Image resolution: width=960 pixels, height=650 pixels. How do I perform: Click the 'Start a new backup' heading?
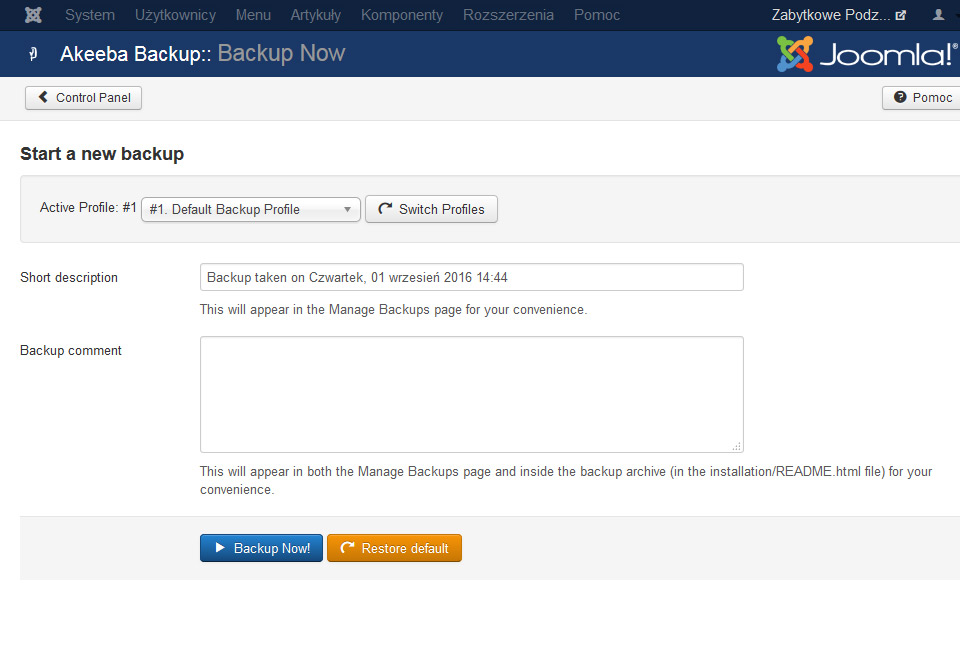pyautogui.click(x=102, y=154)
